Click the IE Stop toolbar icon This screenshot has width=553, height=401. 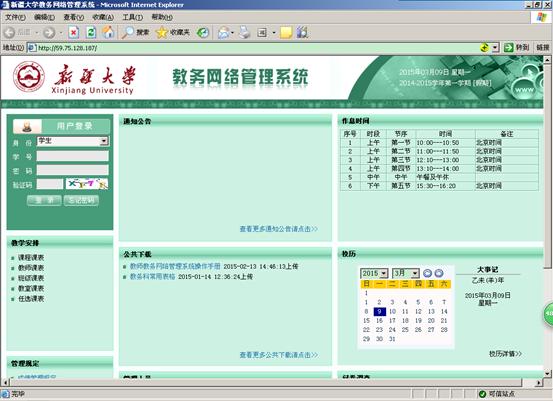click(73, 33)
